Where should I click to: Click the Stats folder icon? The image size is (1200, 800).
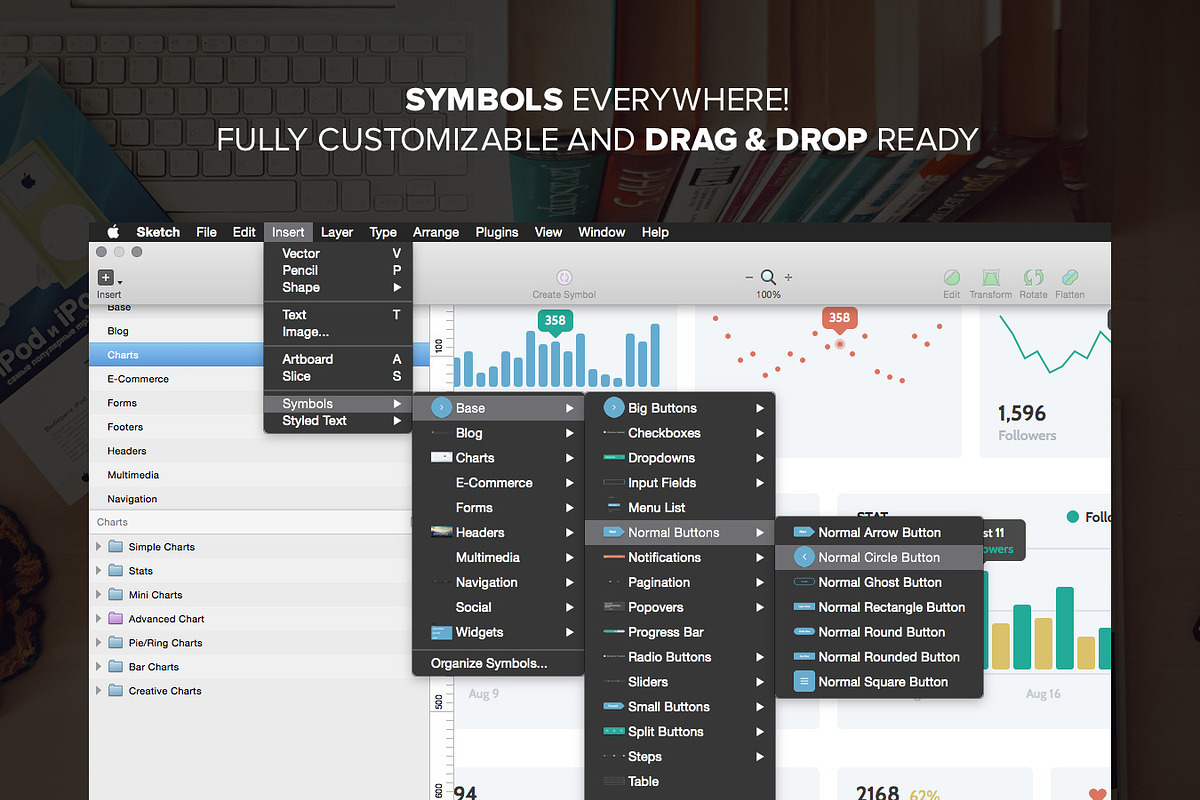(x=115, y=571)
